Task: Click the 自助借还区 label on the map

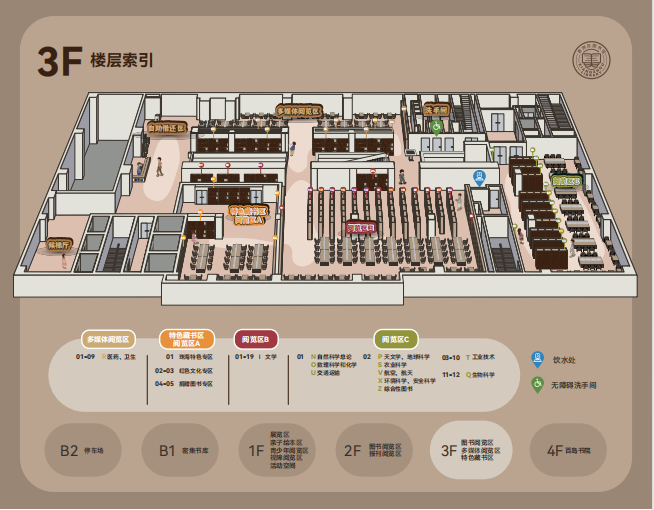Action: [x=166, y=128]
